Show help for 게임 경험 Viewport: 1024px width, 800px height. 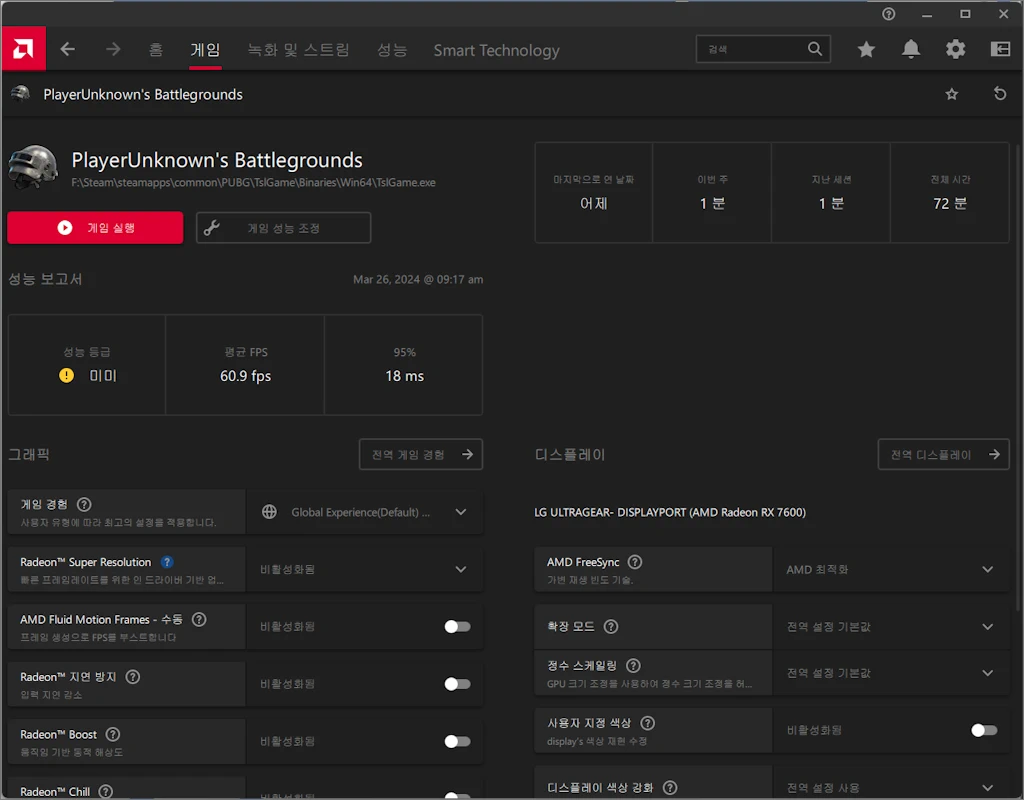pyautogui.click(x=84, y=504)
